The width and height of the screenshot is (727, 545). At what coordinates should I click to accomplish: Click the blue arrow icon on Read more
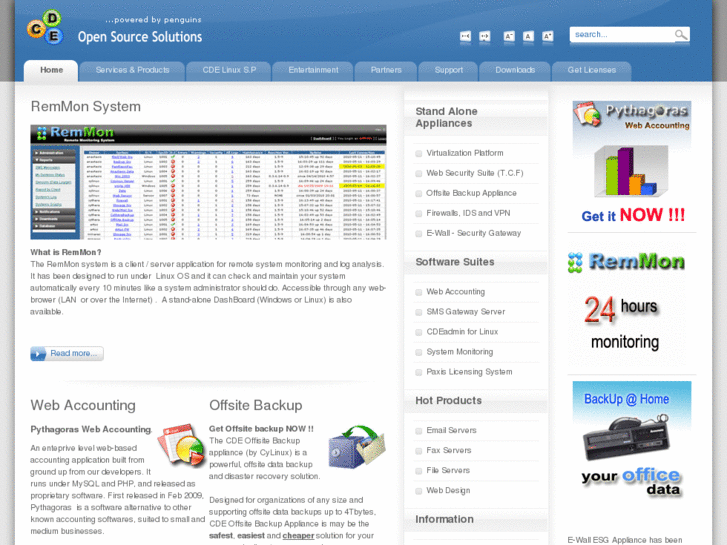click(38, 353)
